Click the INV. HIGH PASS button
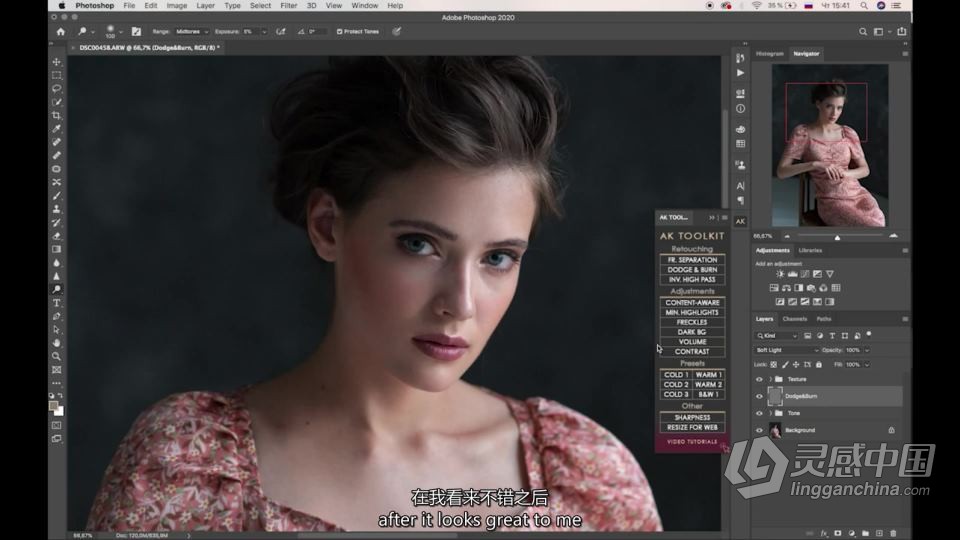This screenshot has height=540, width=960. point(692,280)
